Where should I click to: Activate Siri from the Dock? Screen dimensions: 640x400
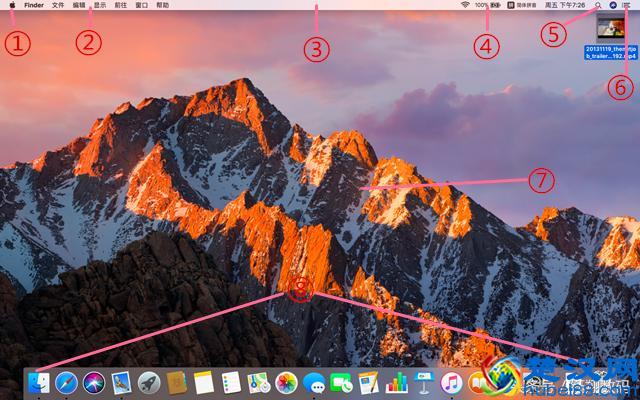click(94, 383)
